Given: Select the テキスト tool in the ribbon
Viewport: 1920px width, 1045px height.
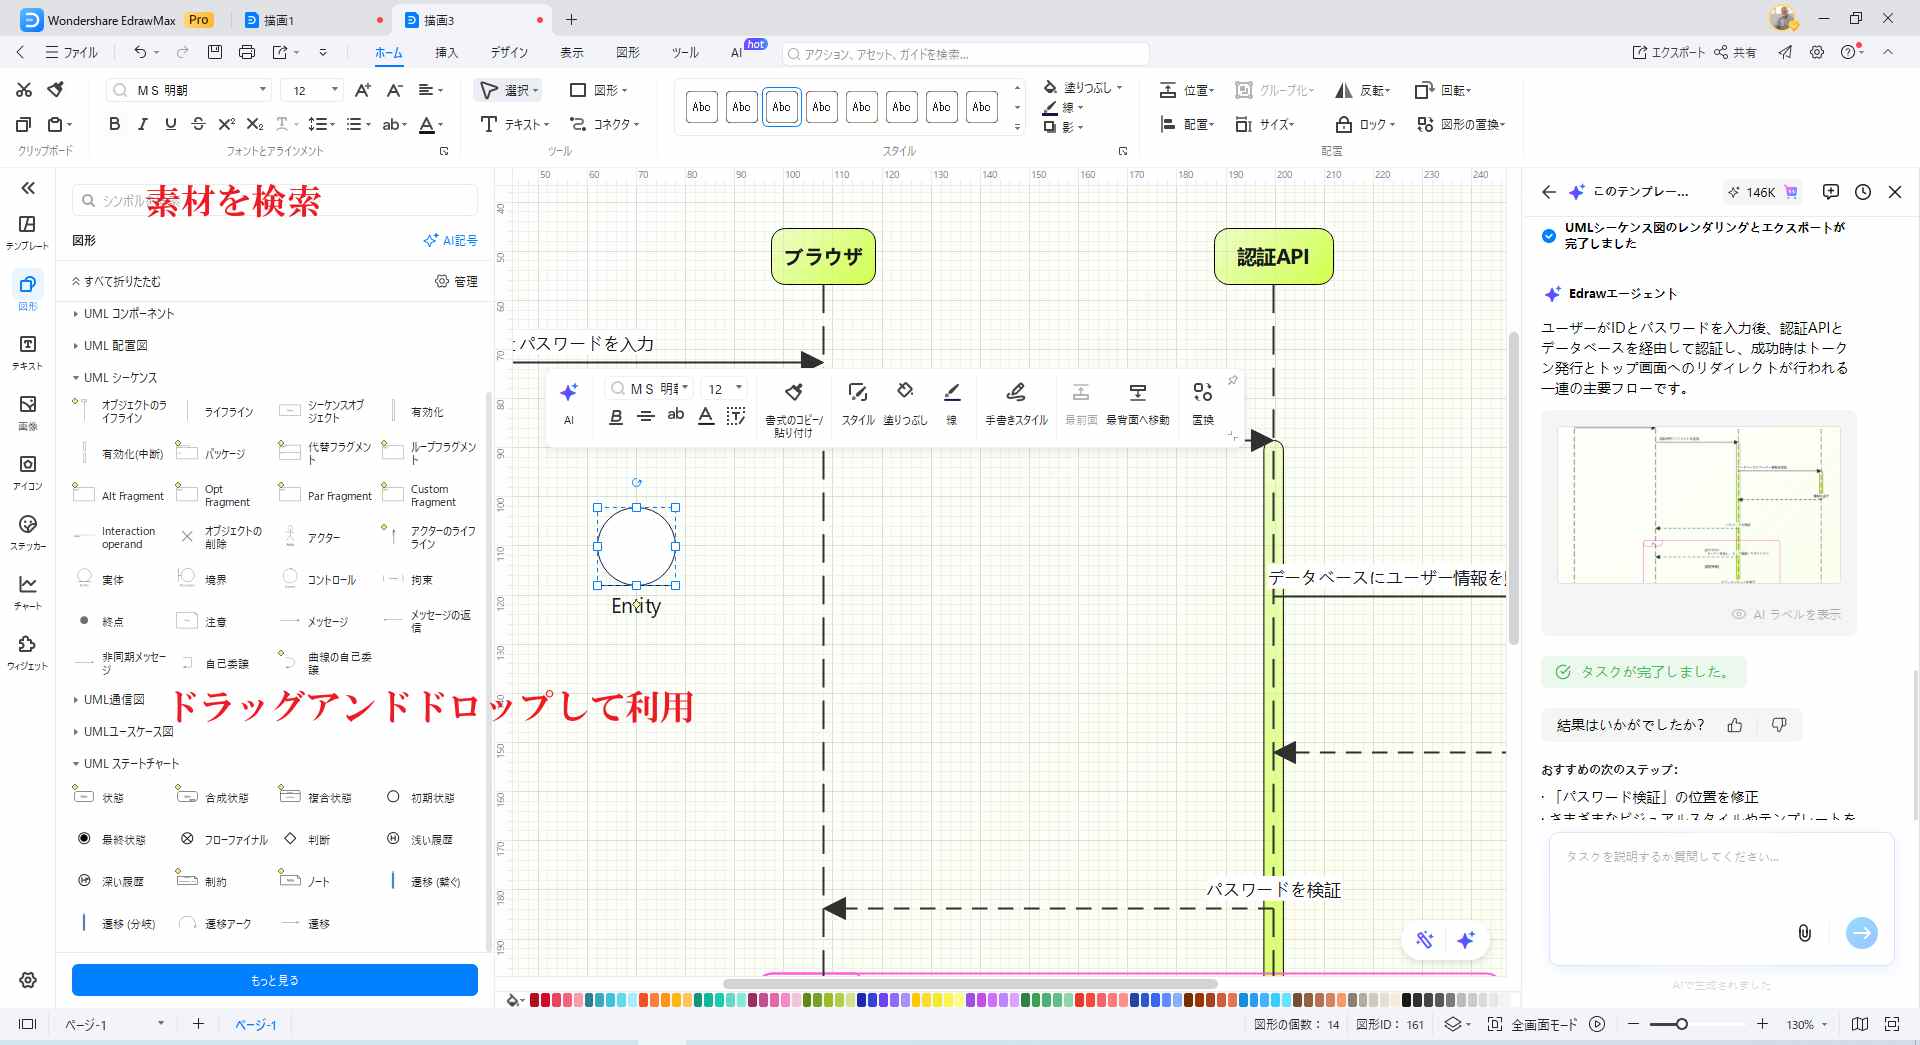Looking at the screenshot, I should click(x=513, y=124).
